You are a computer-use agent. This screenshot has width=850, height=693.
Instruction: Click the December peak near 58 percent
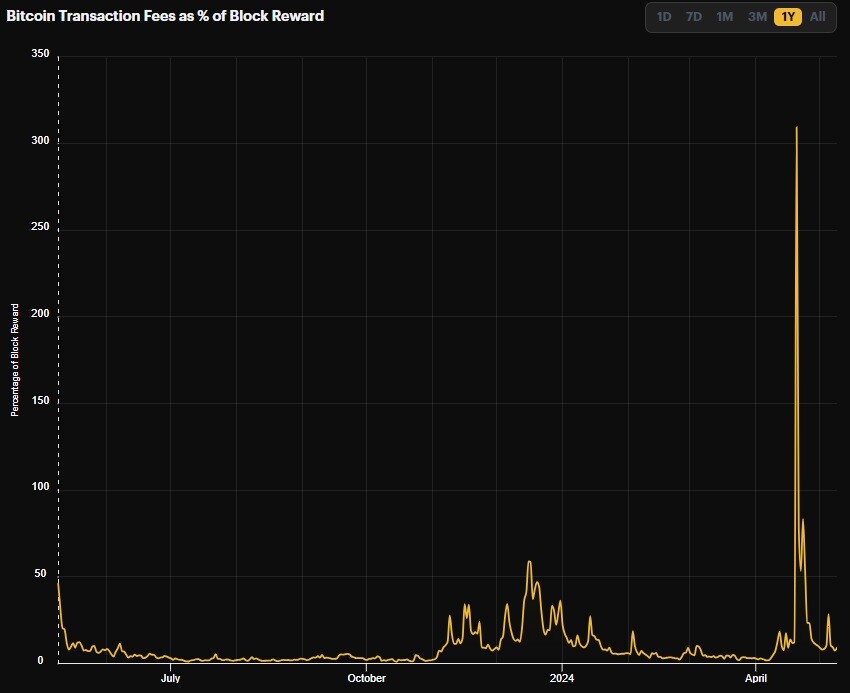529,562
